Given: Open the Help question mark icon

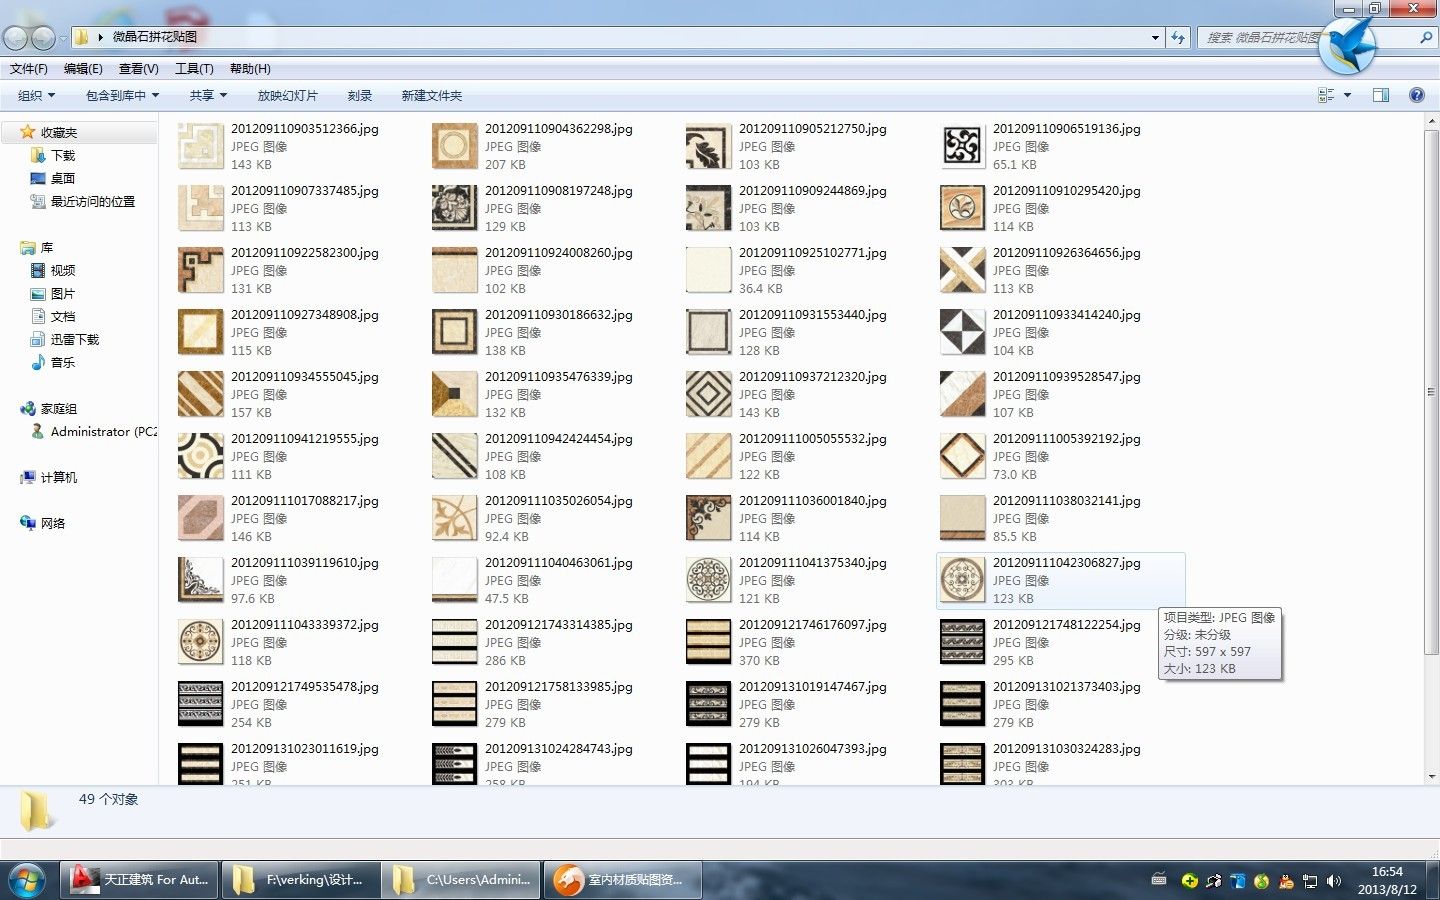Looking at the screenshot, I should tap(1416, 95).
